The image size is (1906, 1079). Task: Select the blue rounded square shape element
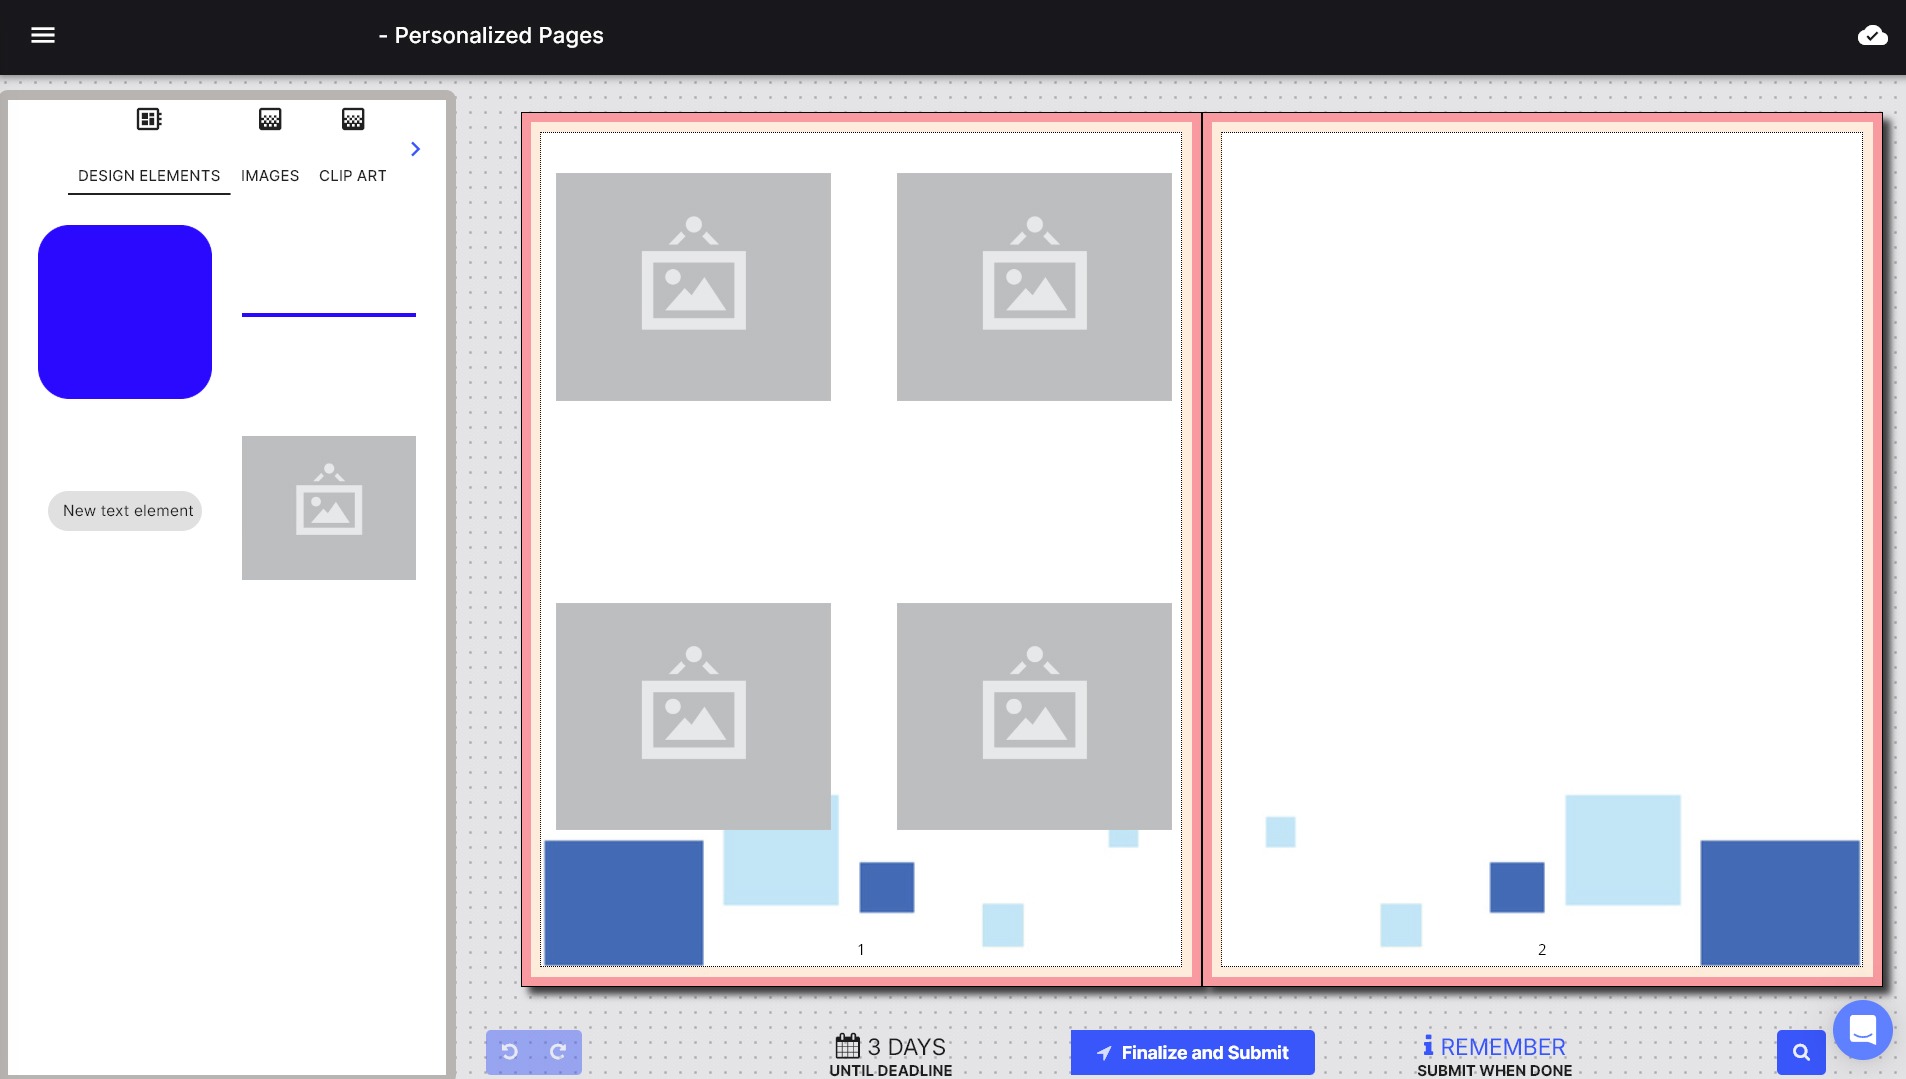pyautogui.click(x=125, y=312)
